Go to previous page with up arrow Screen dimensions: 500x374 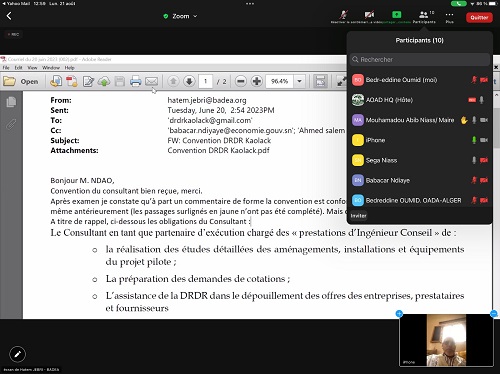(173, 81)
